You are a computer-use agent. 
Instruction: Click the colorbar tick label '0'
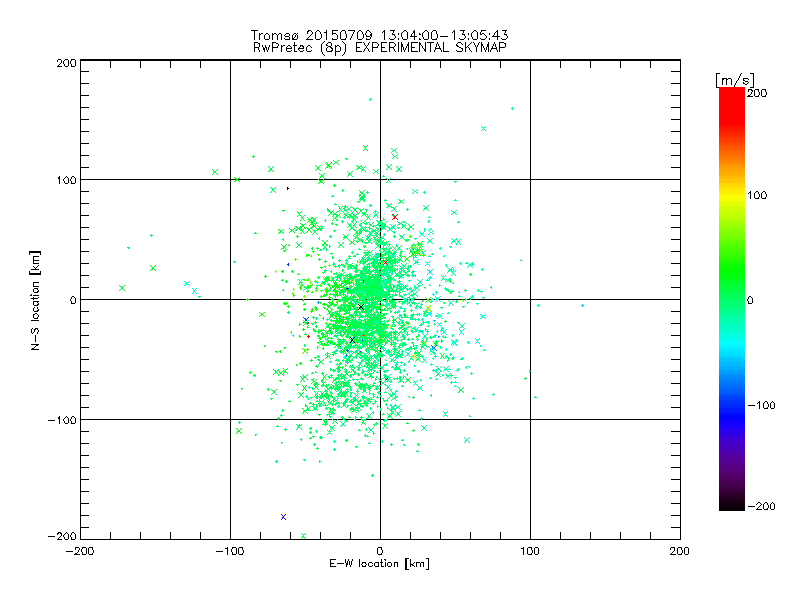click(750, 300)
